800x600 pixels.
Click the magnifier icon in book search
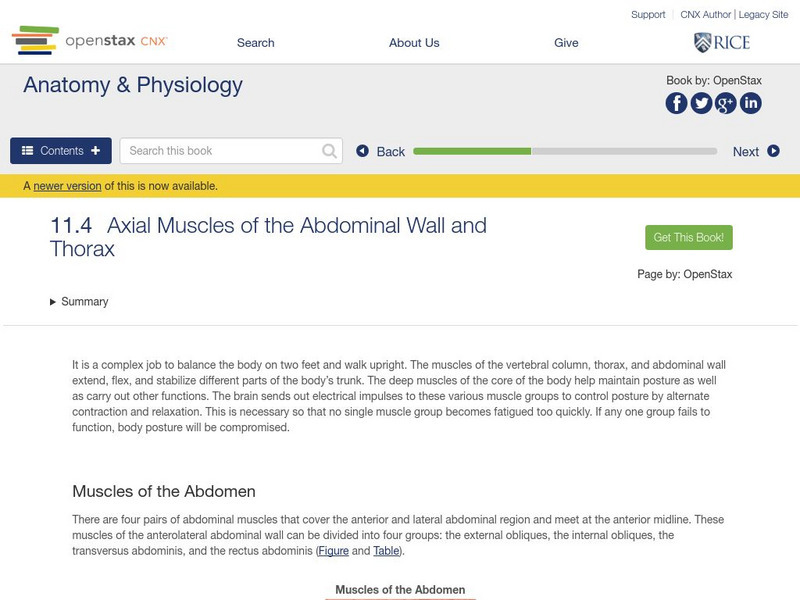coord(330,151)
